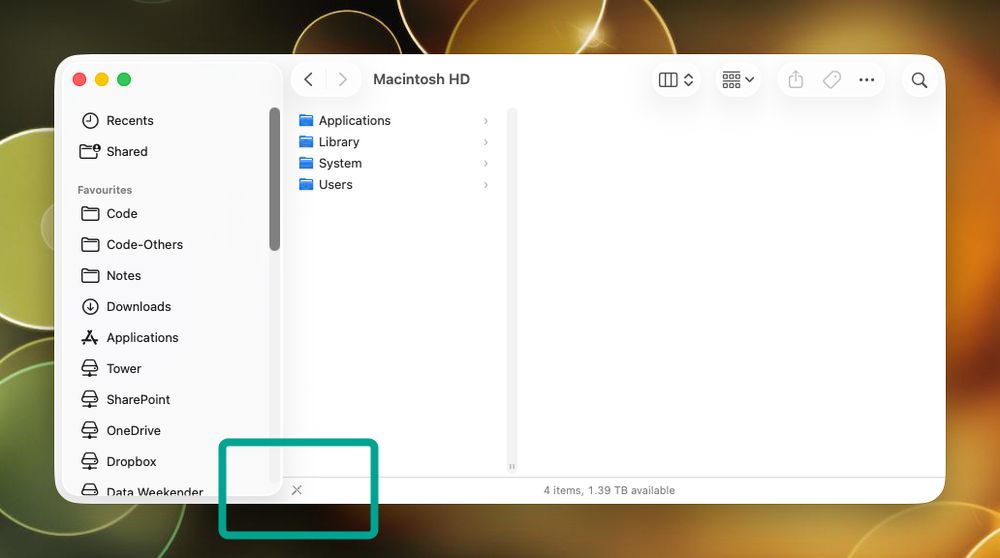Expand Library folder chevron
1000x558 pixels.
[x=486, y=142]
